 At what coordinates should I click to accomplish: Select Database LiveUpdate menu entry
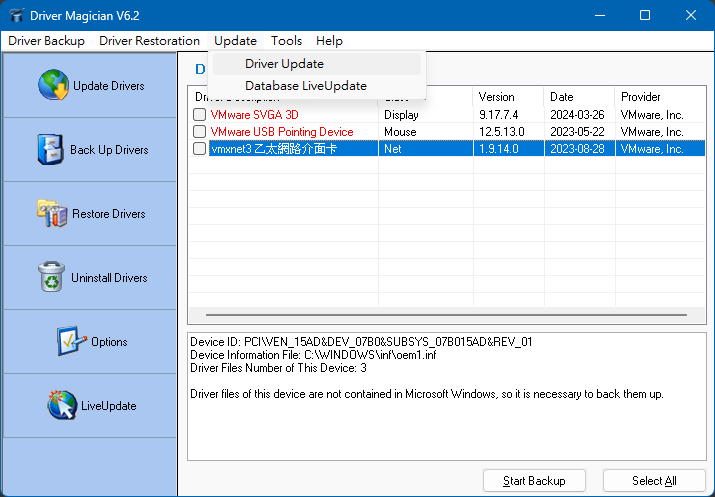[x=305, y=86]
